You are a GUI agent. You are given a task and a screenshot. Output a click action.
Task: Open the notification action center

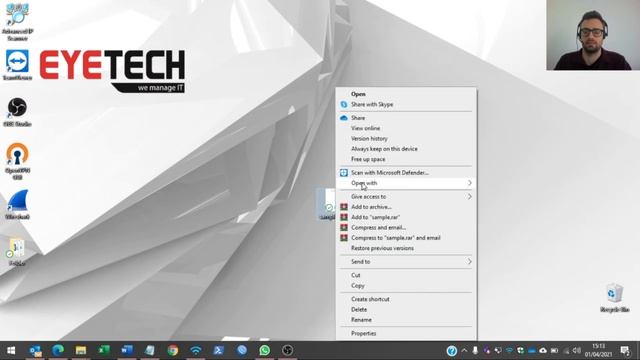tap(625, 351)
